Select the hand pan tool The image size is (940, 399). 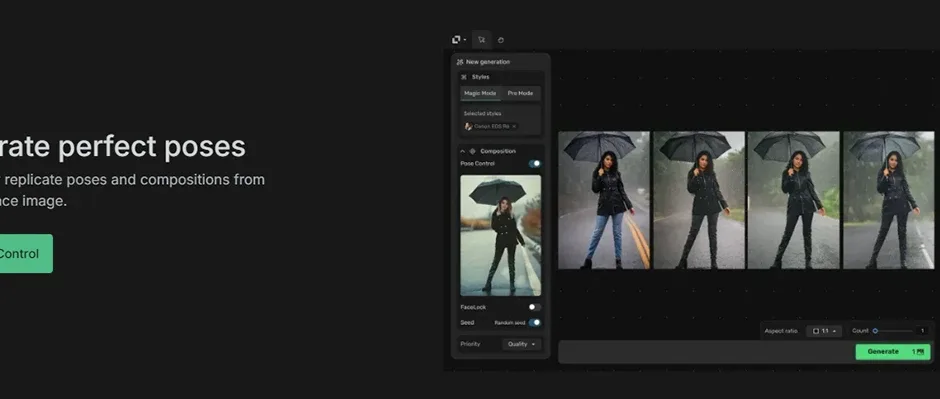pos(501,40)
